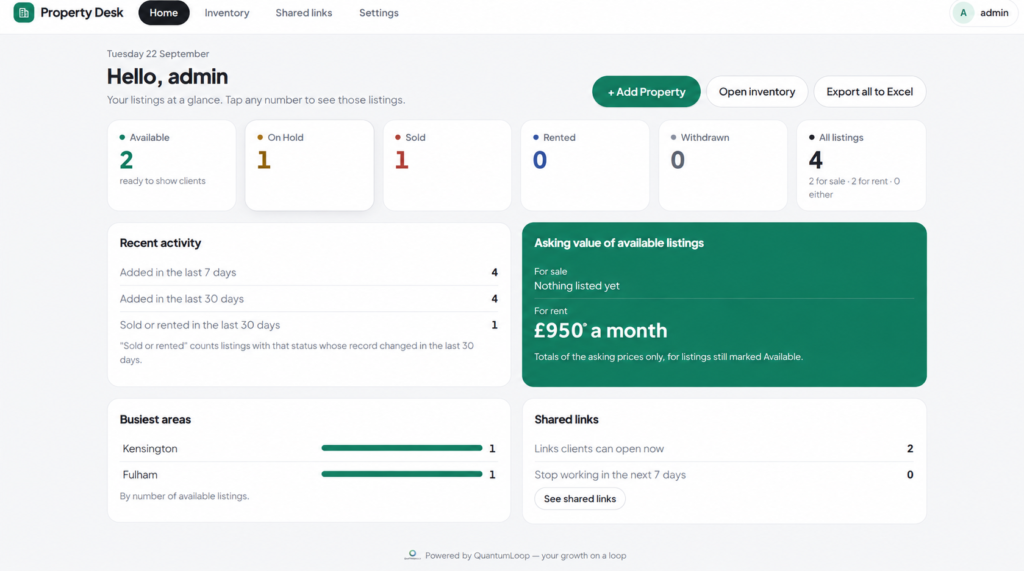Click the Property Desk logo icon
The image size is (1024, 571).
click(x=24, y=12)
